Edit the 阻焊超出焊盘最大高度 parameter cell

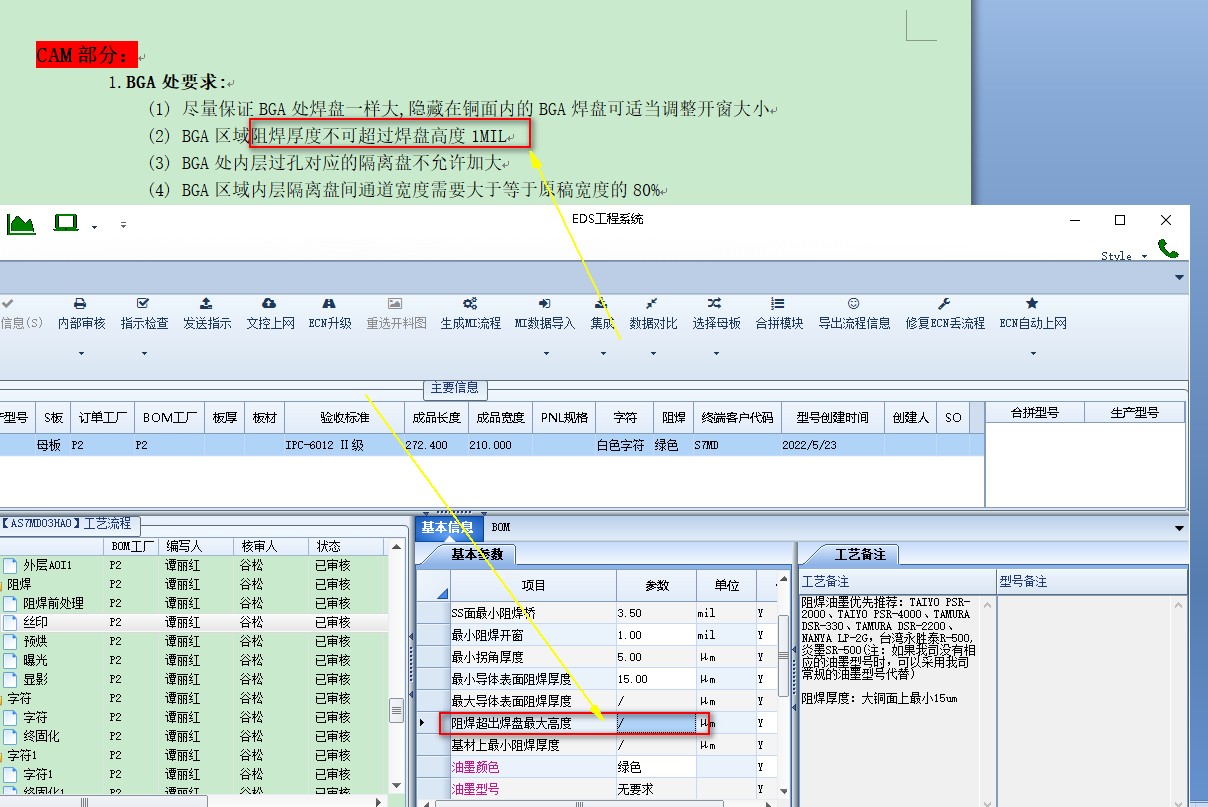pos(655,723)
